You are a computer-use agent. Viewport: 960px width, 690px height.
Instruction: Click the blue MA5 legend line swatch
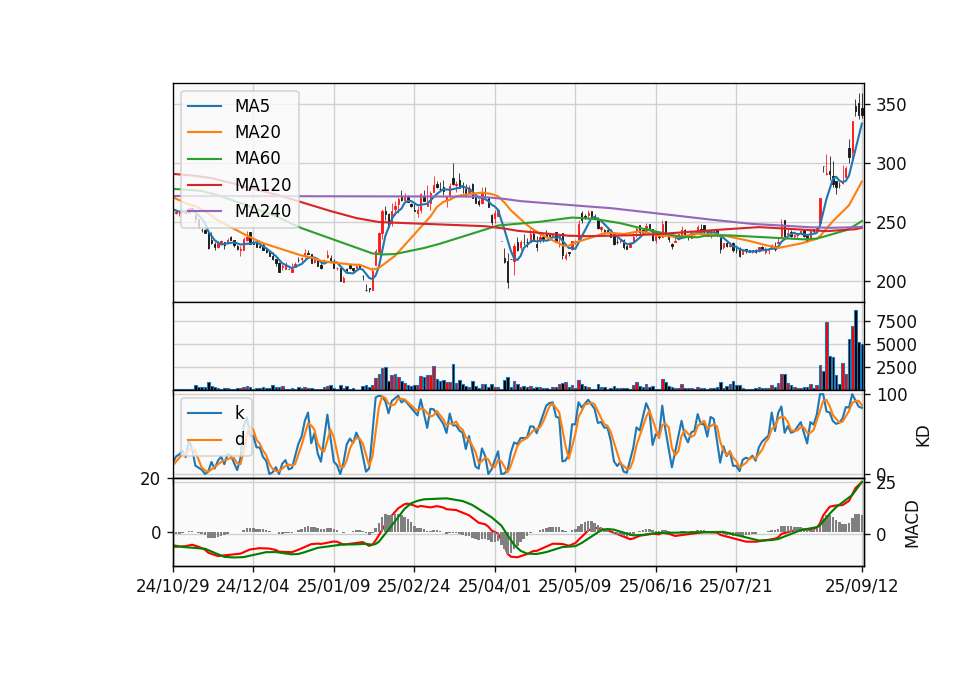coord(204,107)
